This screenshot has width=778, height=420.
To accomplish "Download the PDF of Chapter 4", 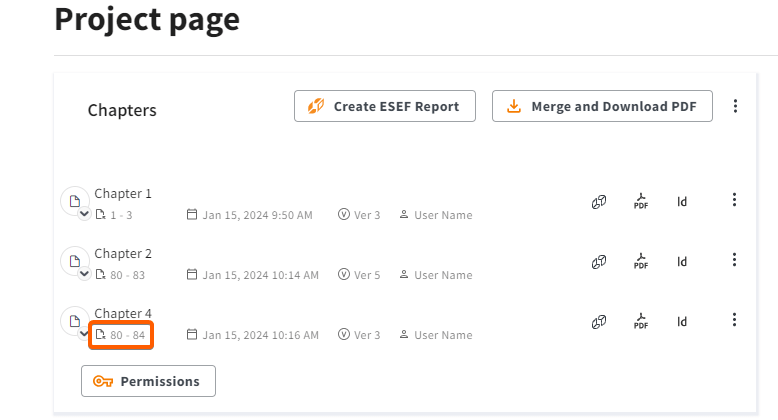I will pyautogui.click(x=641, y=322).
